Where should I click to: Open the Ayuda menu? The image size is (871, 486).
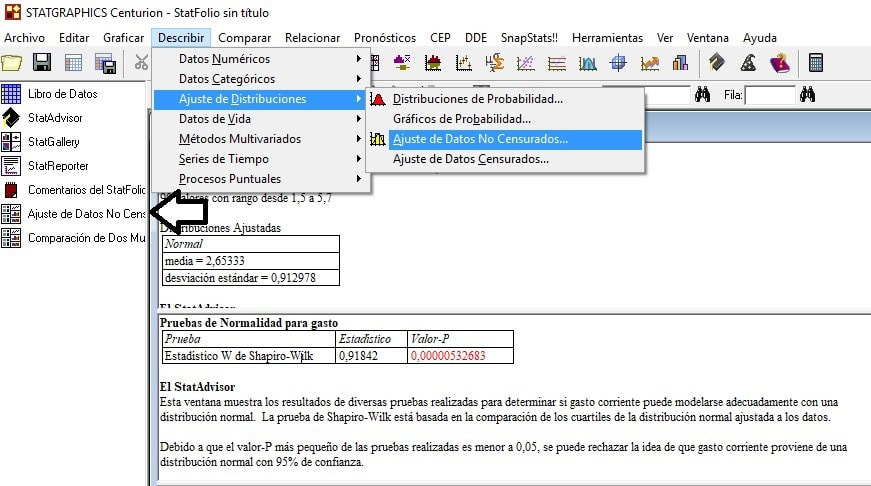coord(760,38)
